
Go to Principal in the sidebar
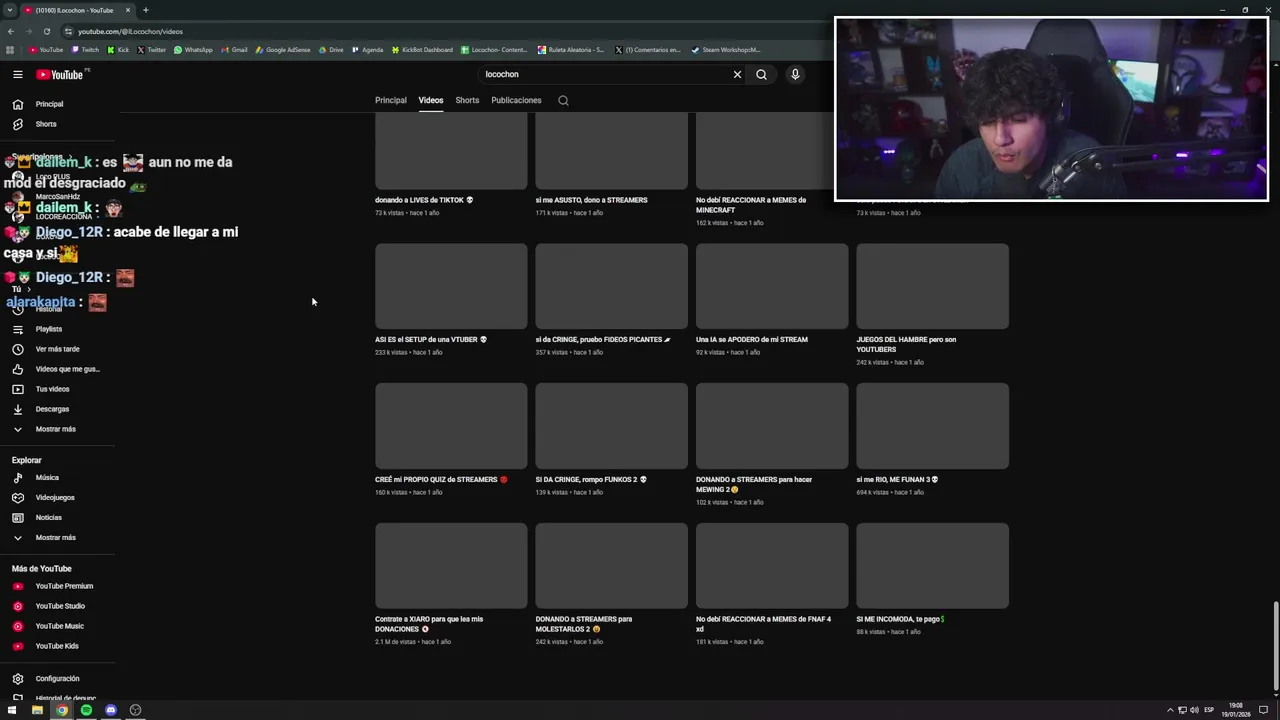[49, 104]
